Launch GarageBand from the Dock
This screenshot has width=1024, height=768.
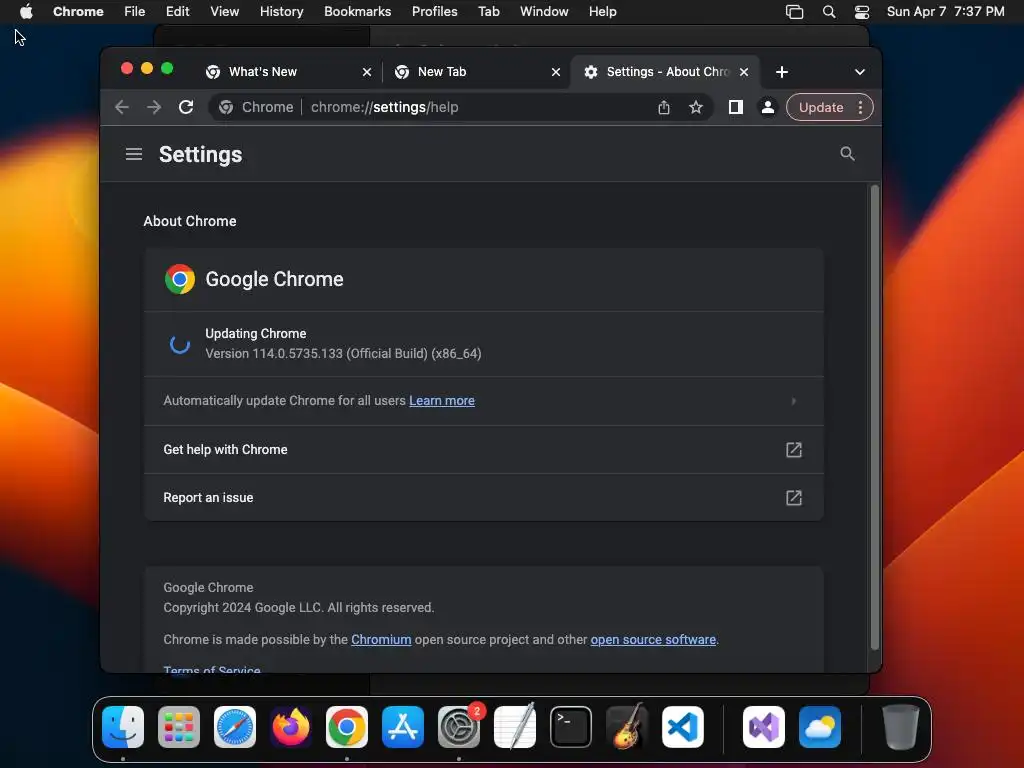point(627,727)
